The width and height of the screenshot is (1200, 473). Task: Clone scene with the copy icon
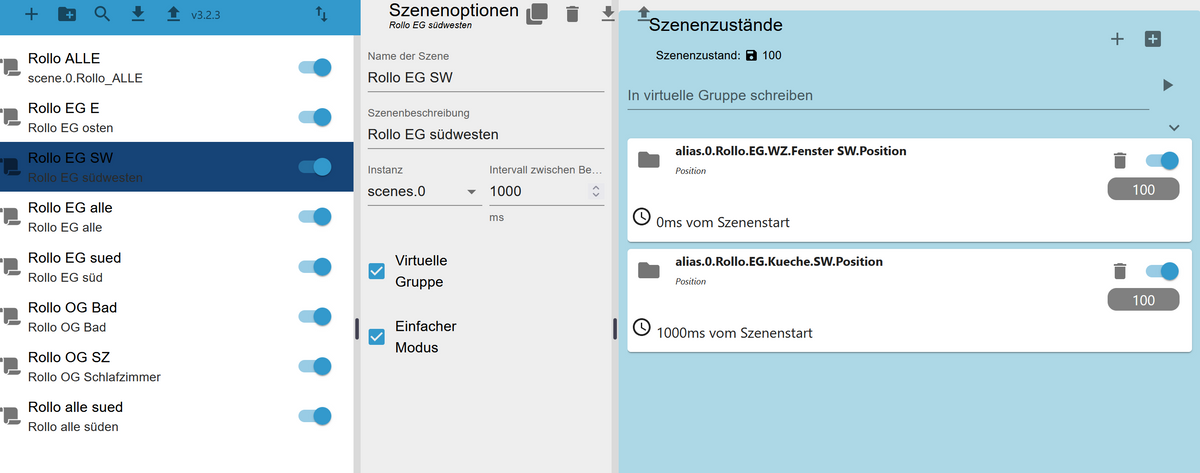click(x=538, y=13)
